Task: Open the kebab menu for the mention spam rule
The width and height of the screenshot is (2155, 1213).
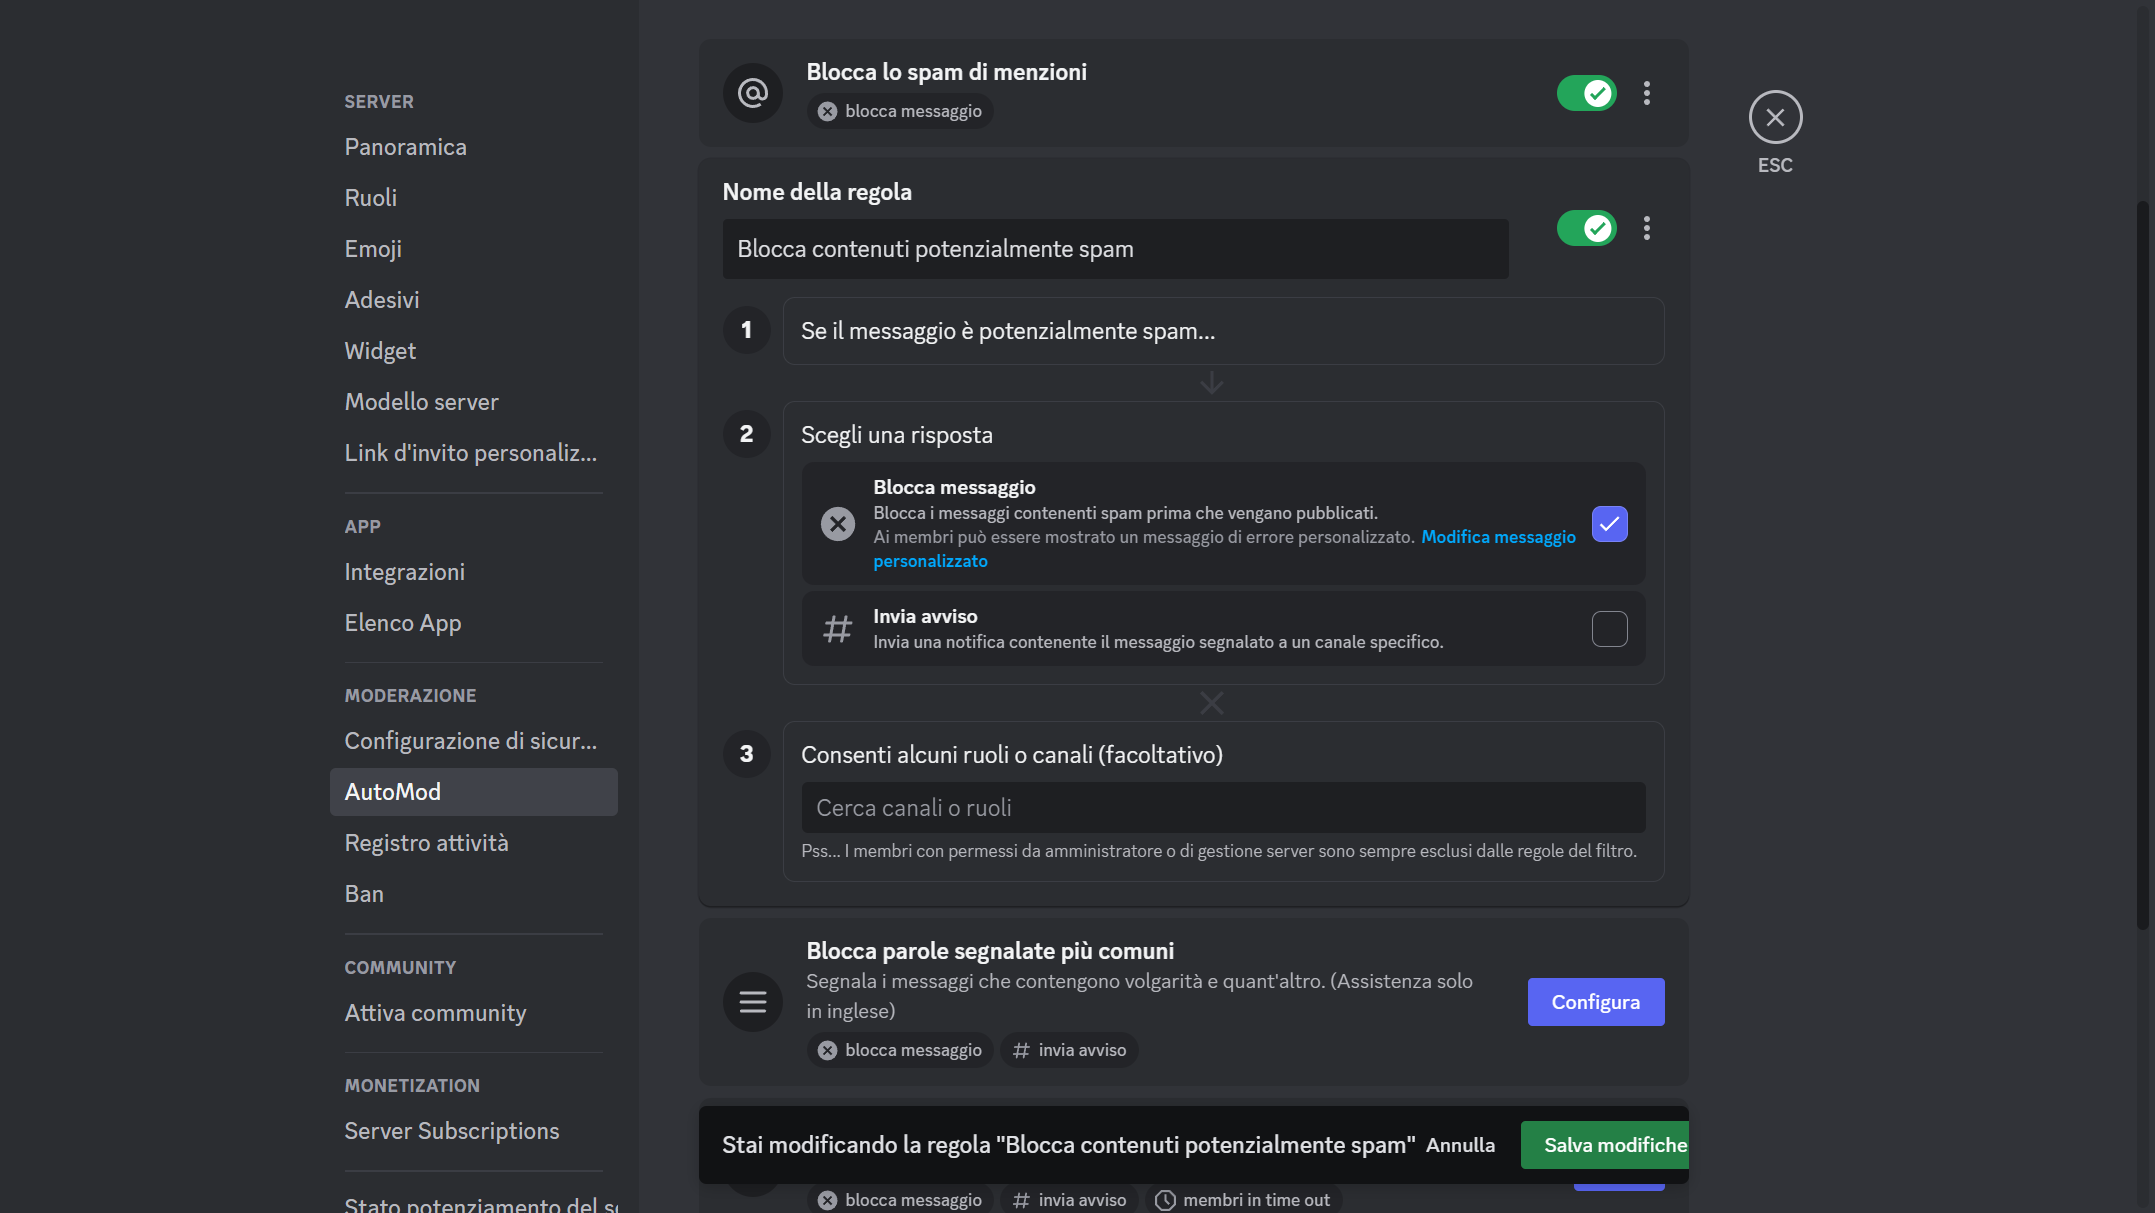Action: (x=1647, y=93)
